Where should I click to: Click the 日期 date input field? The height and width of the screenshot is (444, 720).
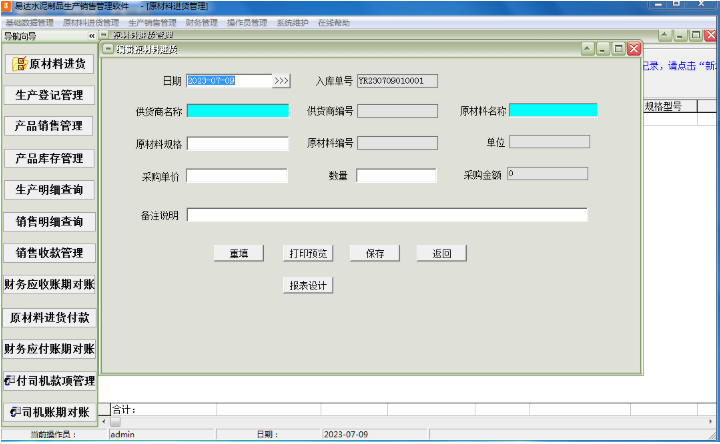[229, 81]
